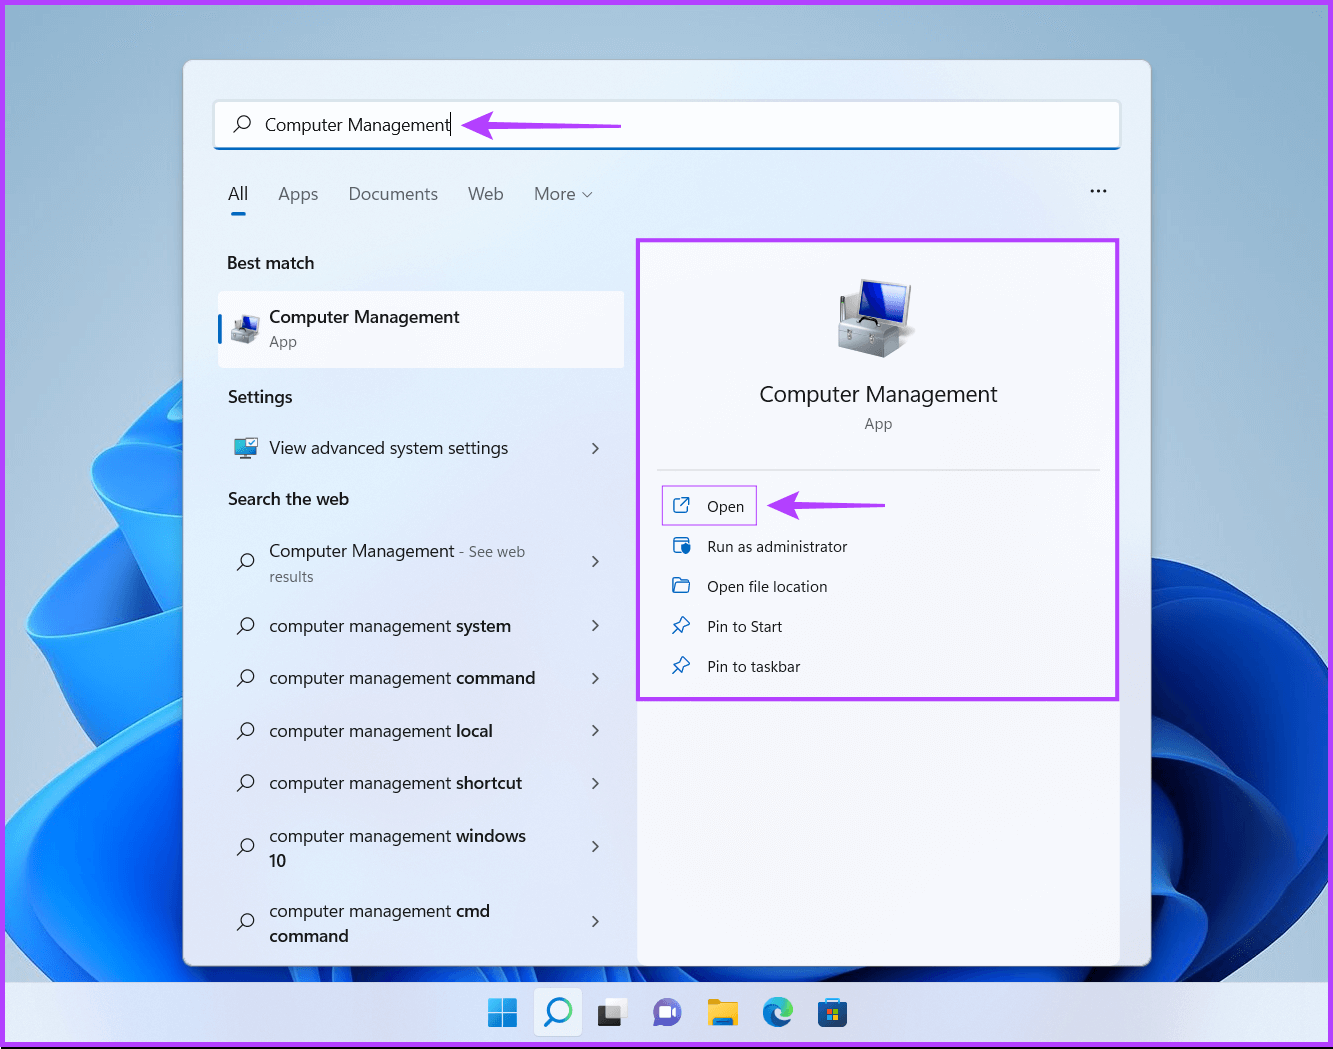This screenshot has height=1049, width=1333.
Task: Open Microsoft Store from taskbar
Action: pos(832,1013)
